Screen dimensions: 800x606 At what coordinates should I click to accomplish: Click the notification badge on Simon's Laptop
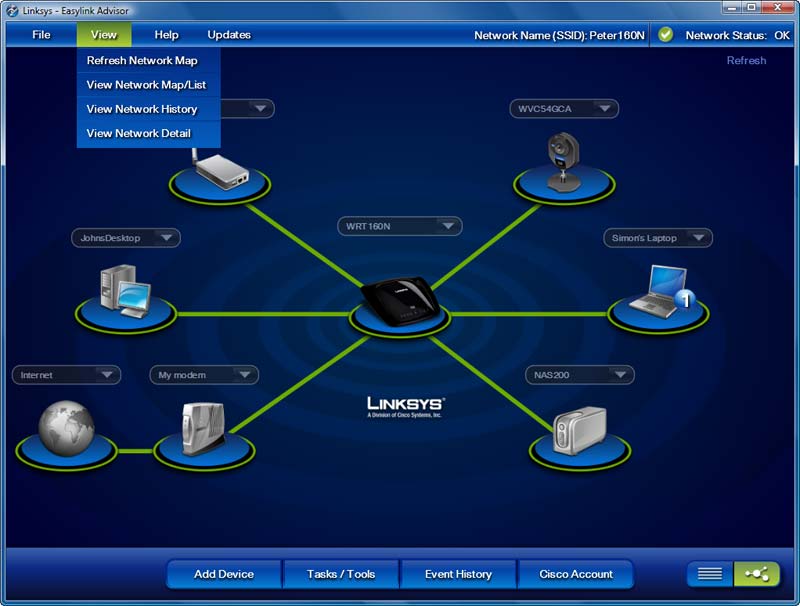tap(685, 299)
